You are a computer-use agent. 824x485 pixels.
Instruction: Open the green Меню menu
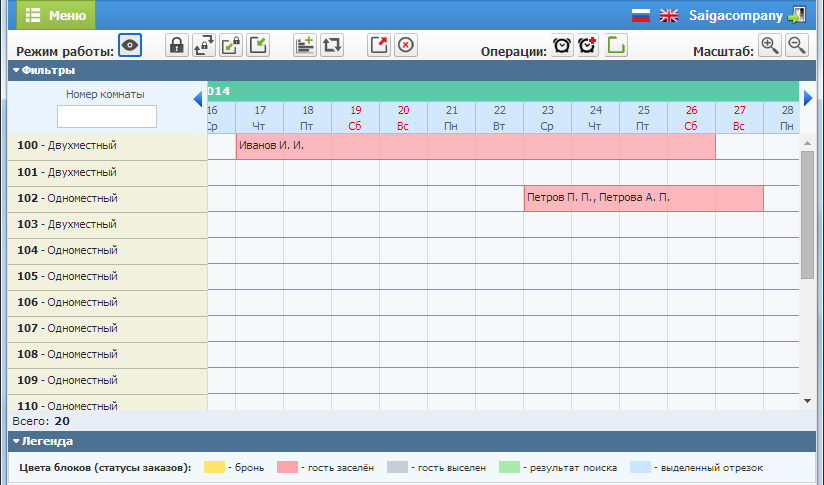click(x=56, y=15)
